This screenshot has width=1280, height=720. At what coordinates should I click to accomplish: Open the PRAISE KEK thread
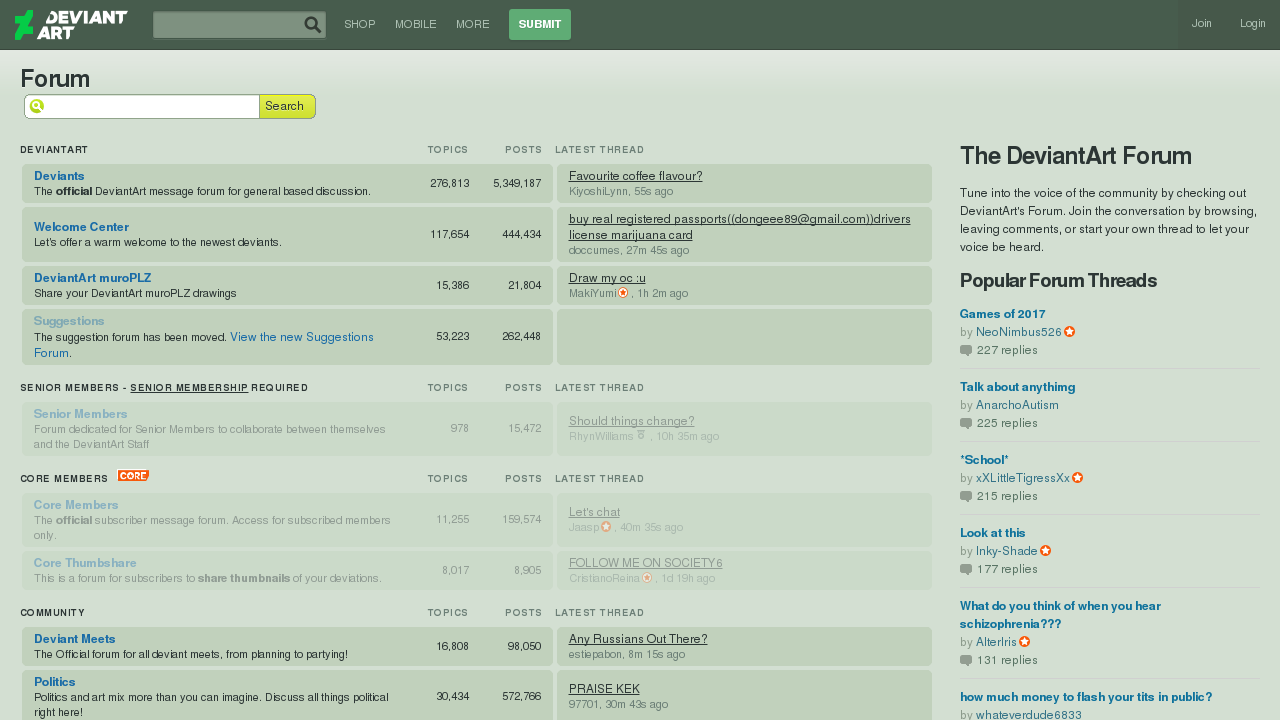[604, 689]
